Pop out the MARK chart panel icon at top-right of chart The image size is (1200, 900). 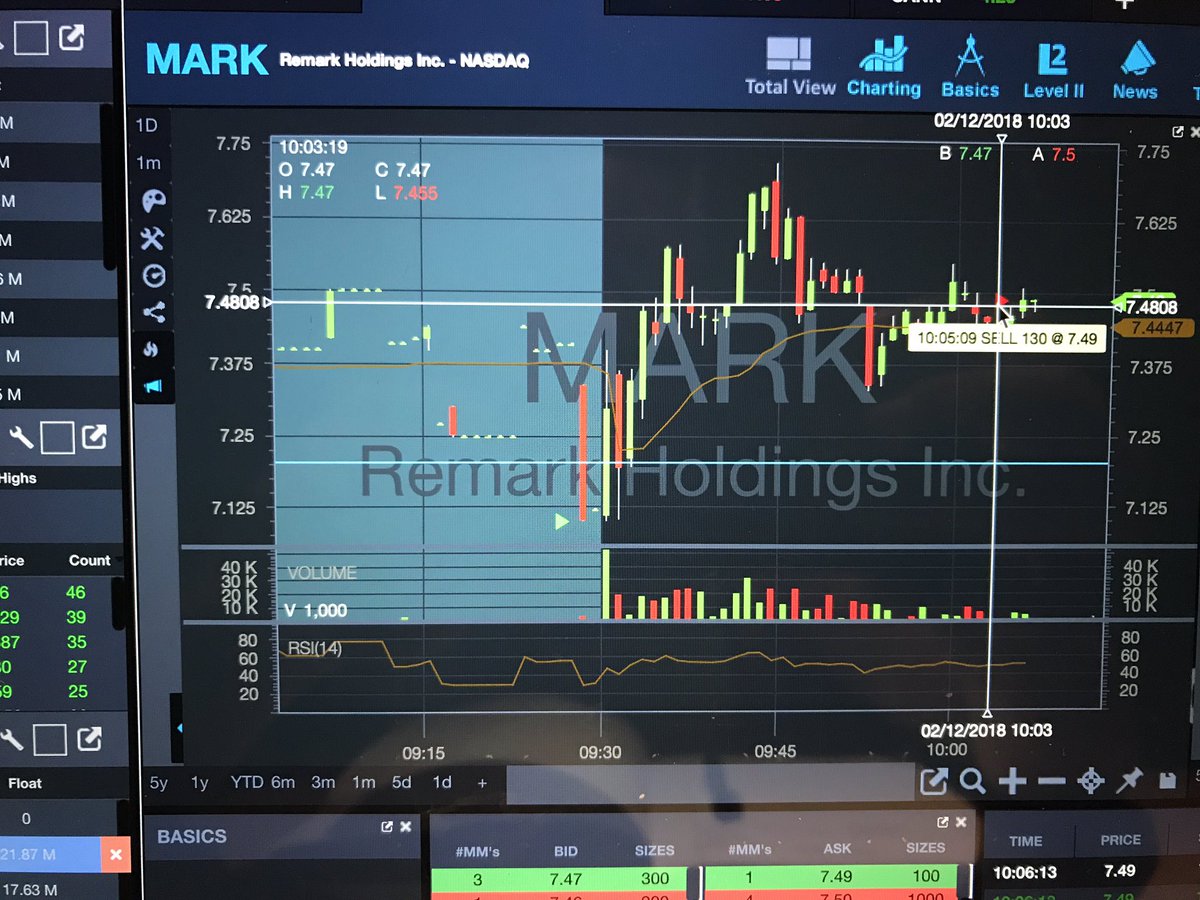1179,132
